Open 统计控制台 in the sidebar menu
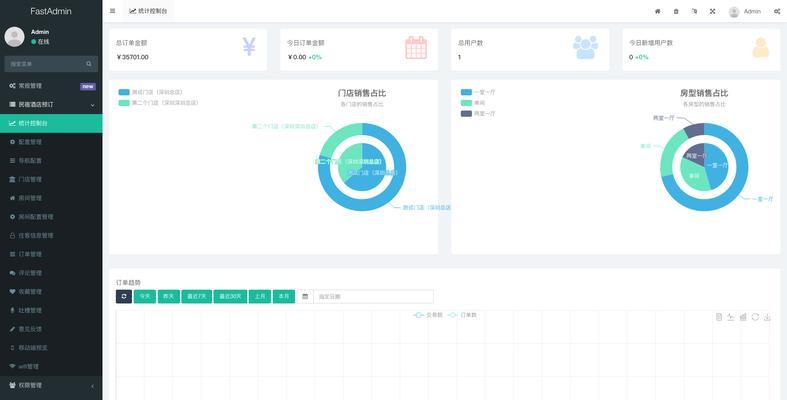This screenshot has height=400, width=787. (x=51, y=123)
